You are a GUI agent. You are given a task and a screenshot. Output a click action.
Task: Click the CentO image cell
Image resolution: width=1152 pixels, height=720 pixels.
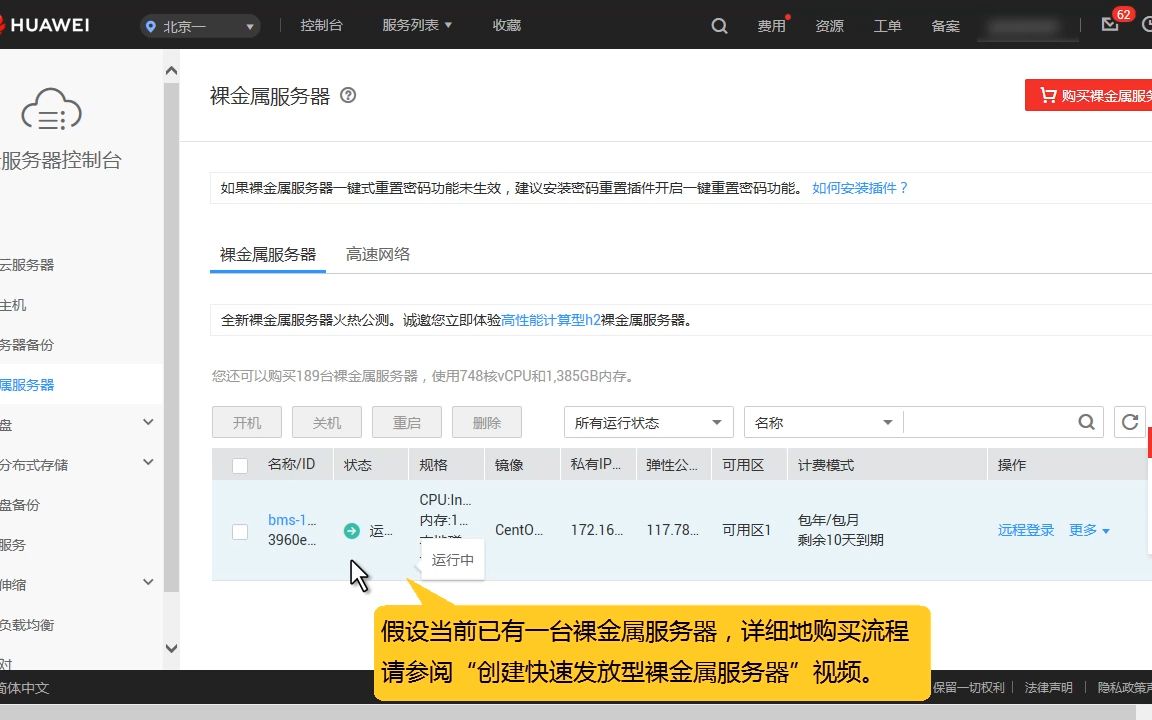(x=519, y=530)
